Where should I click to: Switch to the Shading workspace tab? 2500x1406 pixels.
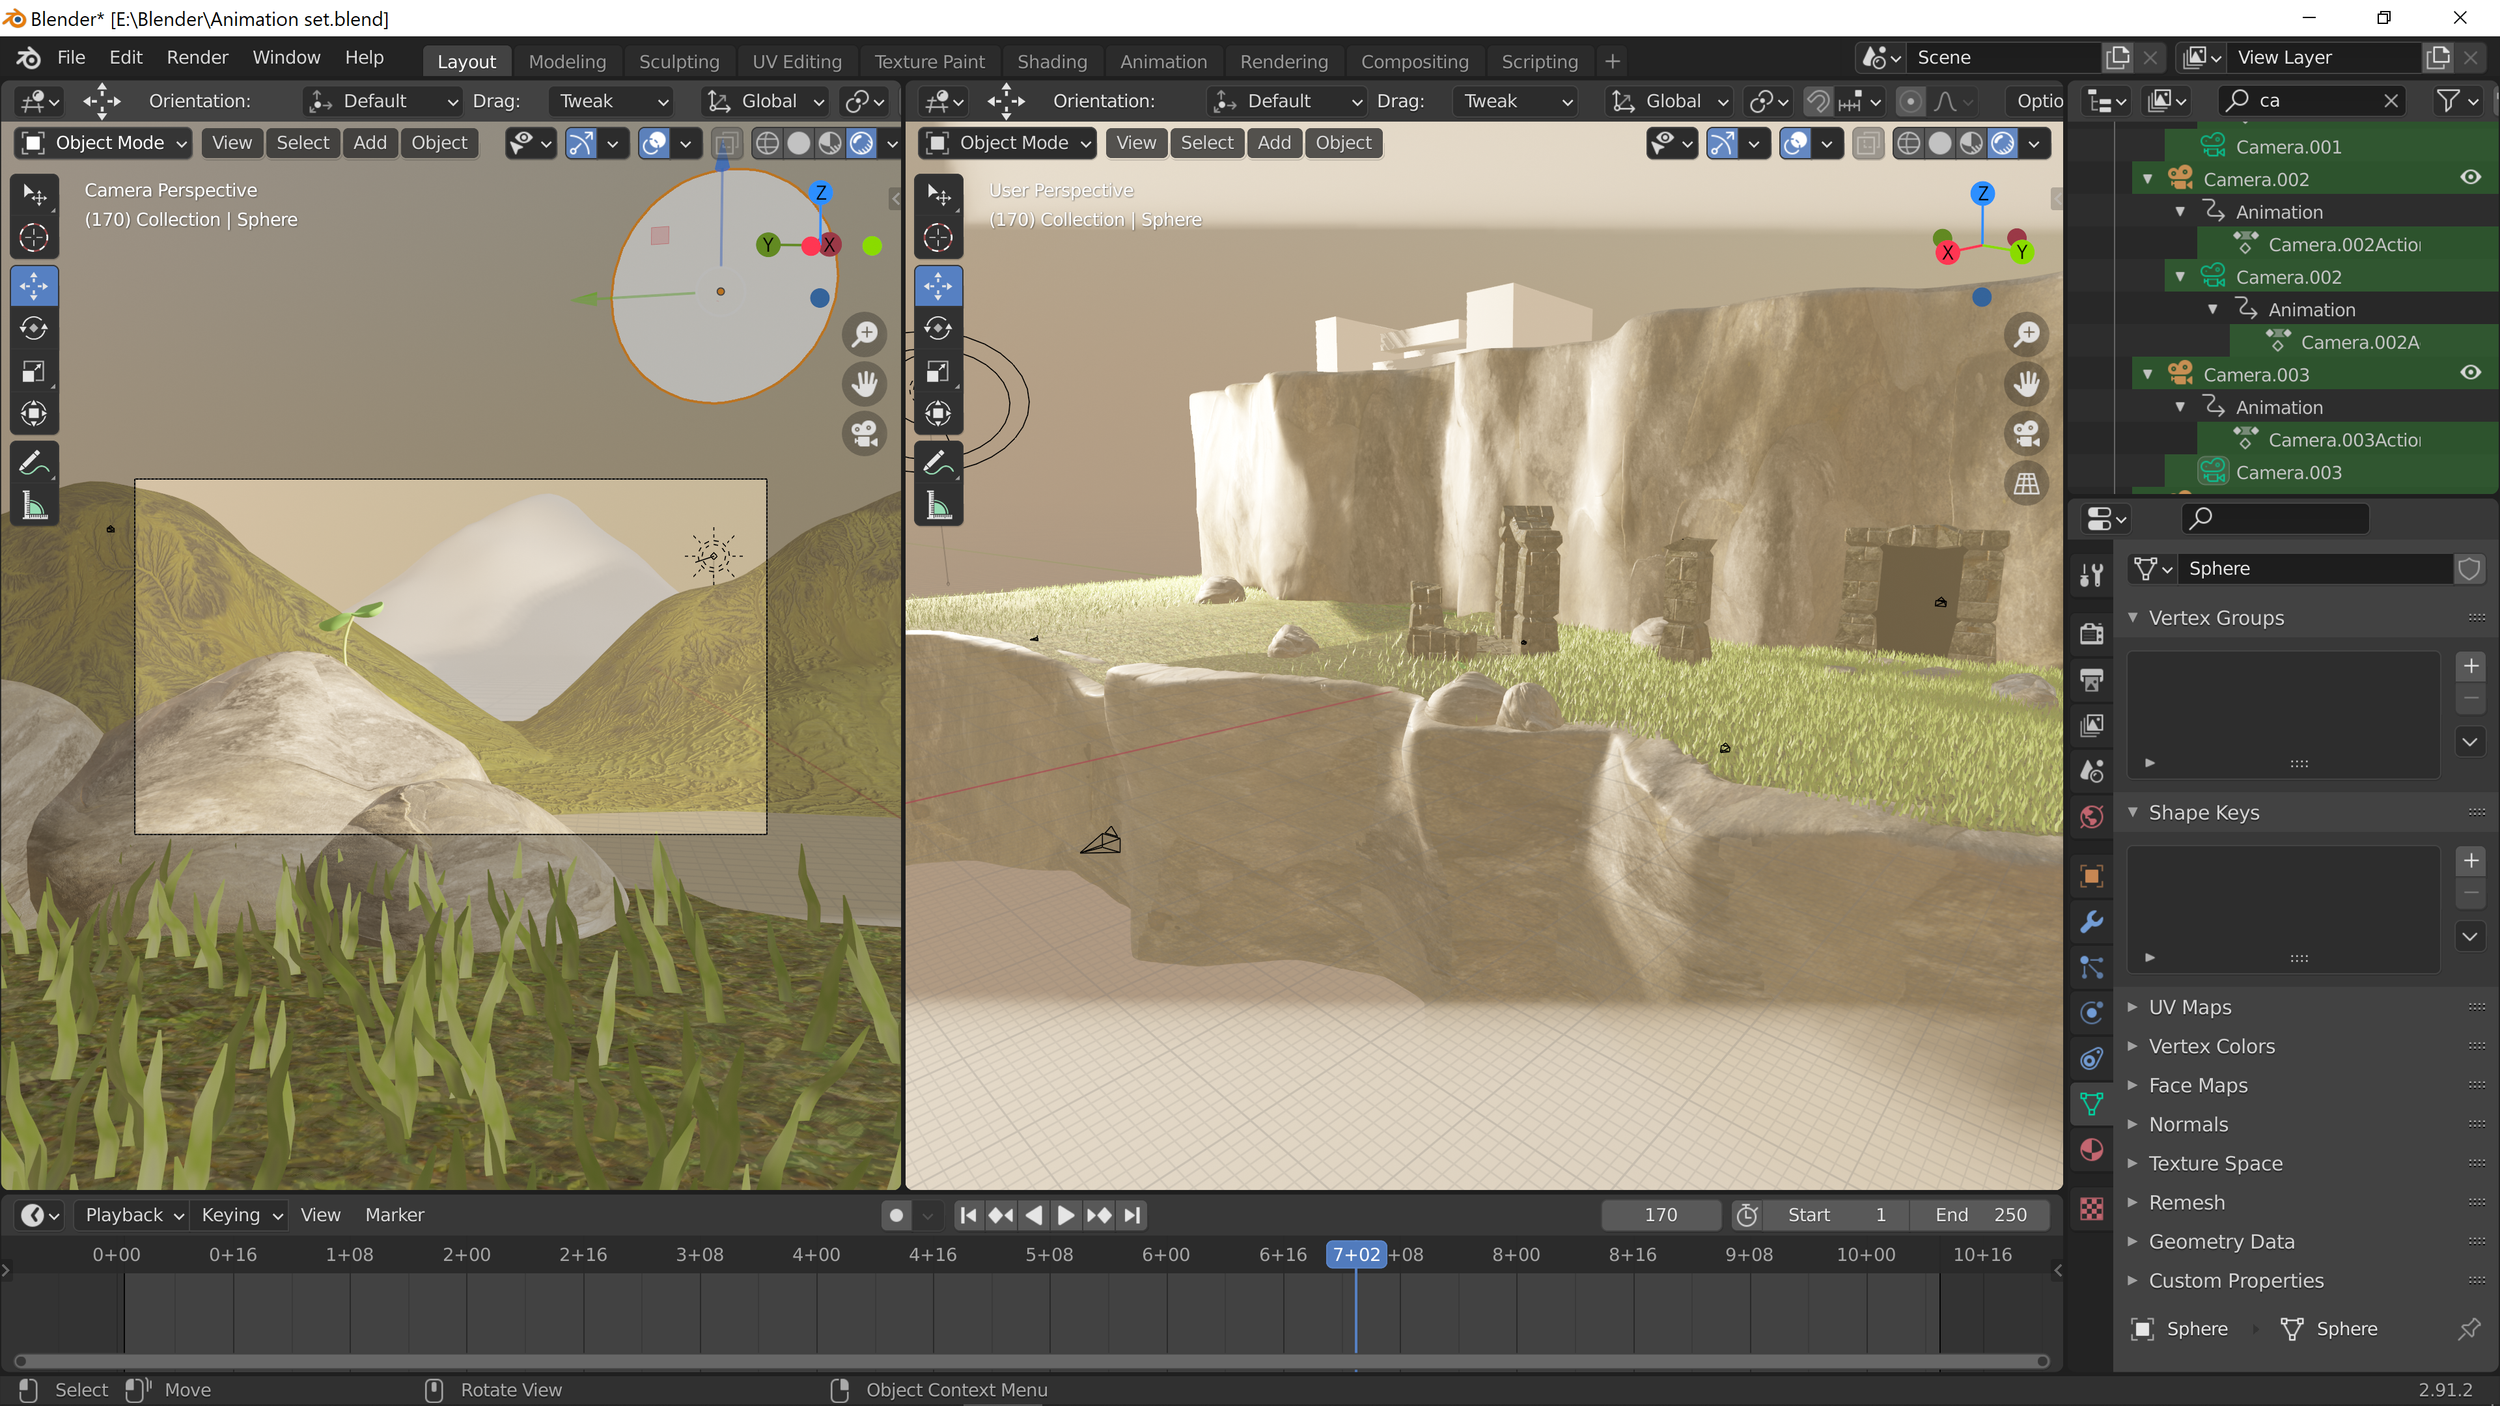click(x=1051, y=61)
